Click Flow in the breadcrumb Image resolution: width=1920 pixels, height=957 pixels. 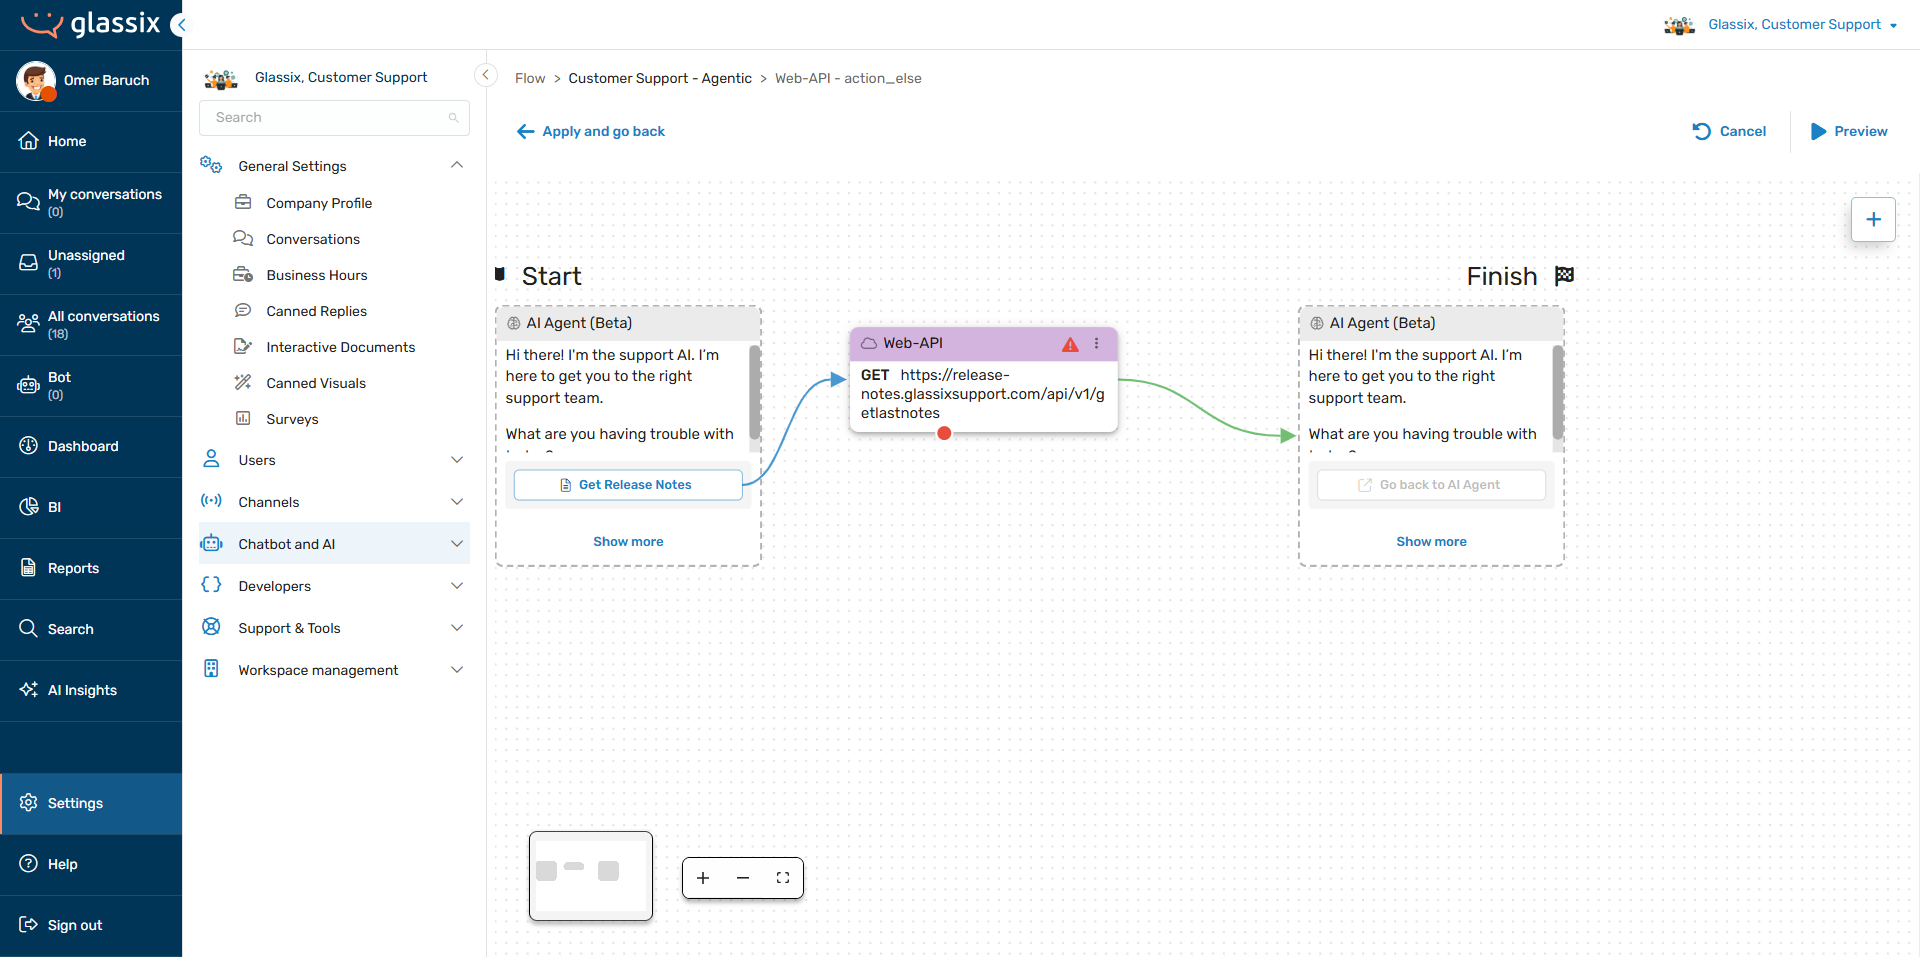530,78
